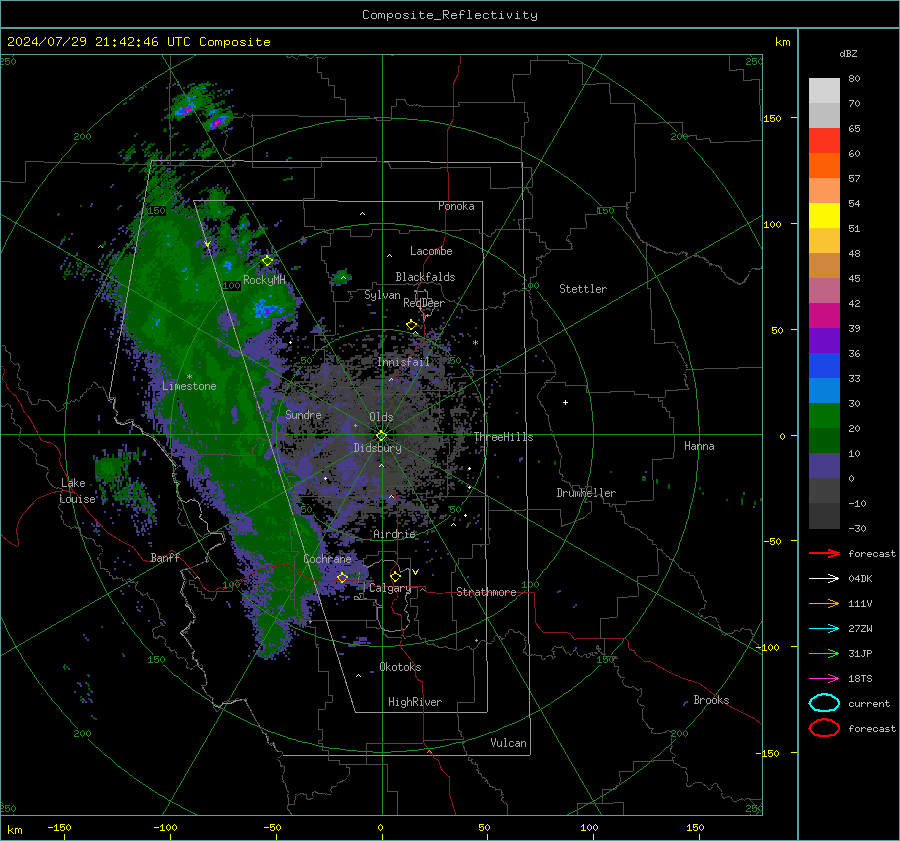The height and width of the screenshot is (841, 900).
Task: Select the orange 60–57 dBZ color swatch
Action: [824, 166]
